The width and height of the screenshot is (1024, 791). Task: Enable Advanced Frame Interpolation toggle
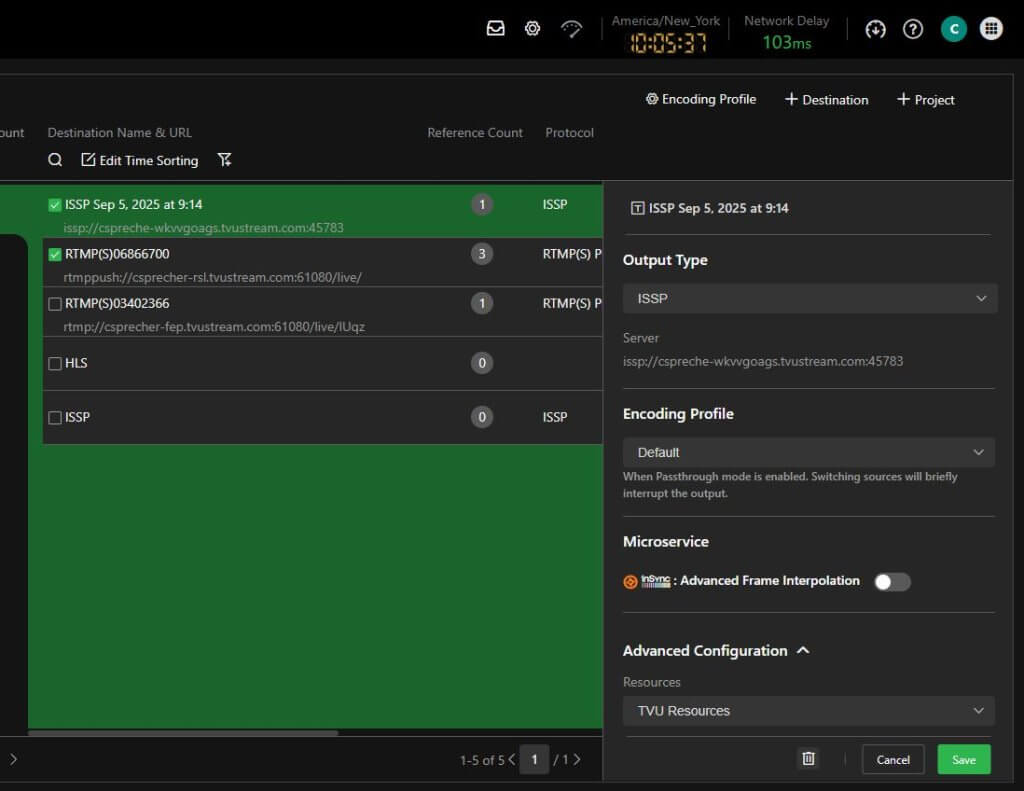click(892, 582)
